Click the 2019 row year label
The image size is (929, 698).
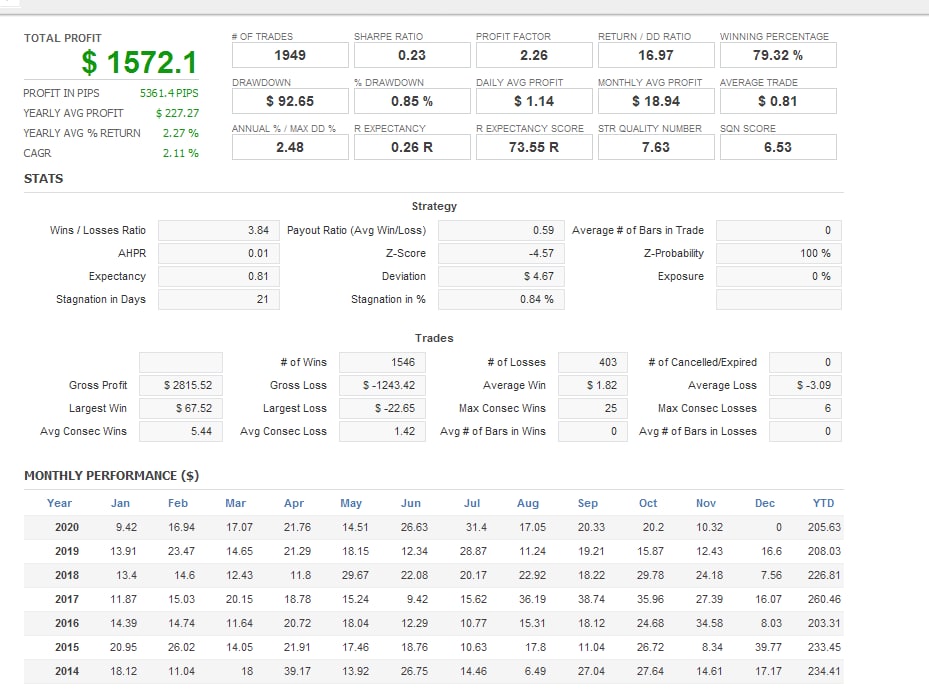pos(67,552)
